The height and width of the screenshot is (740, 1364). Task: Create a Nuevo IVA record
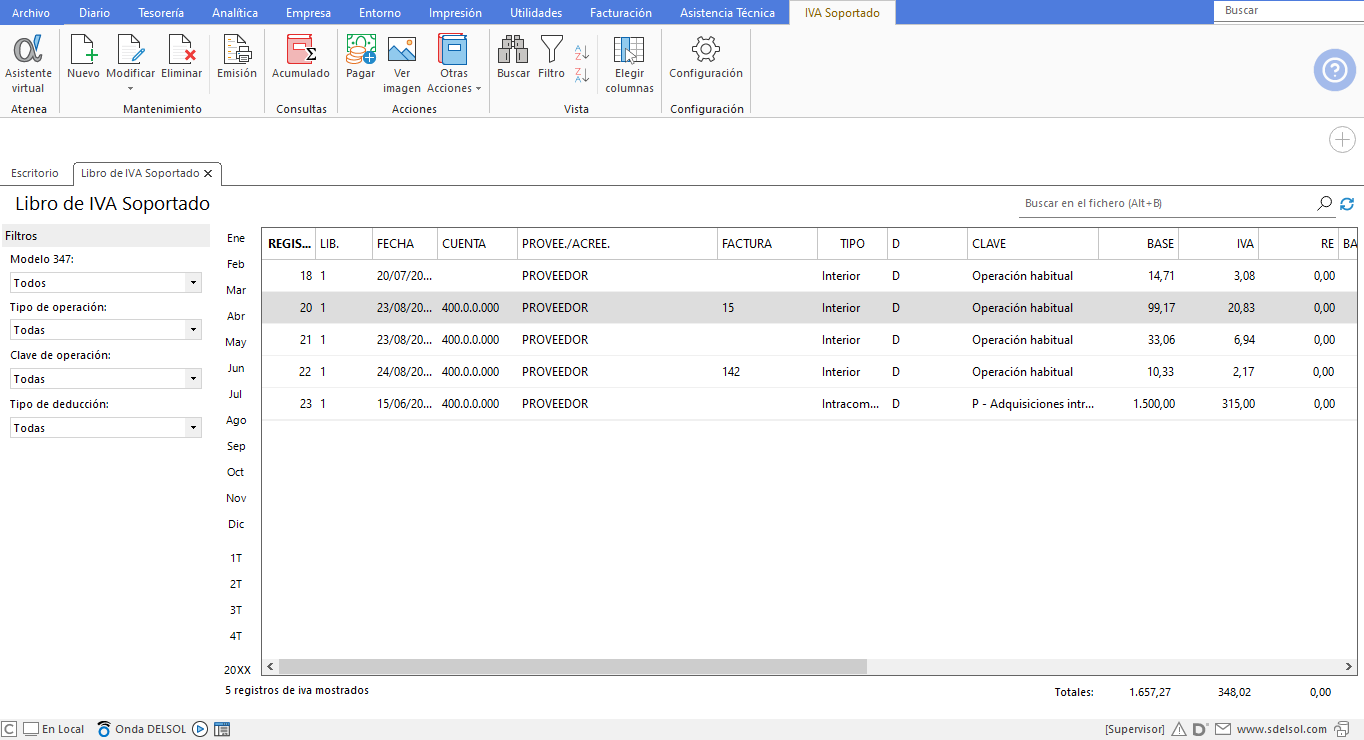pyautogui.click(x=83, y=58)
